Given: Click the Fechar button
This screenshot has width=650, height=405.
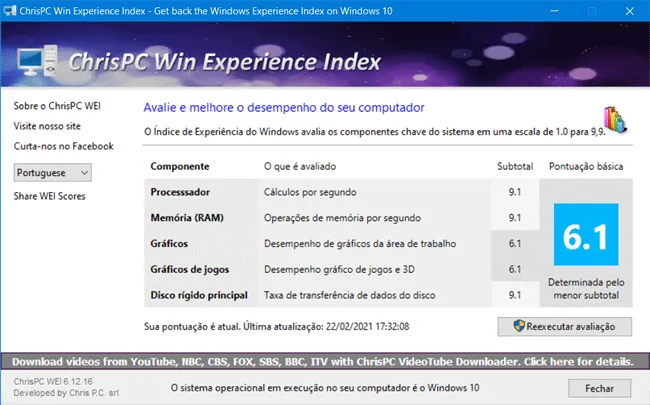Looking at the screenshot, I should (599, 388).
